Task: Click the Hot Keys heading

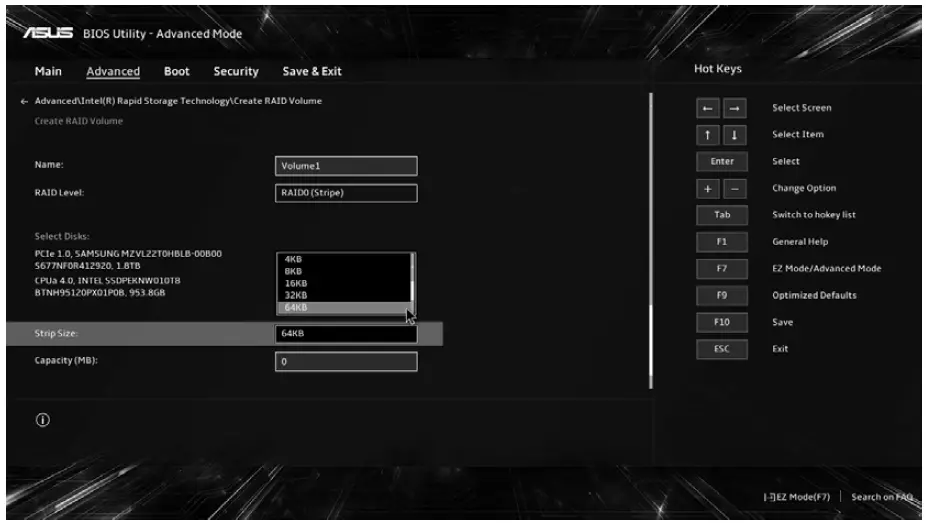Action: click(x=718, y=69)
